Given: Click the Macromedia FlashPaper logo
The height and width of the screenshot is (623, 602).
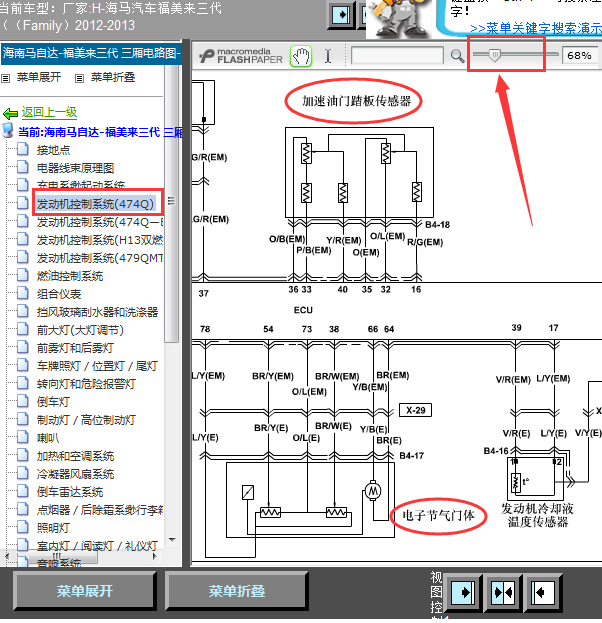Looking at the screenshot, I should pos(241,56).
